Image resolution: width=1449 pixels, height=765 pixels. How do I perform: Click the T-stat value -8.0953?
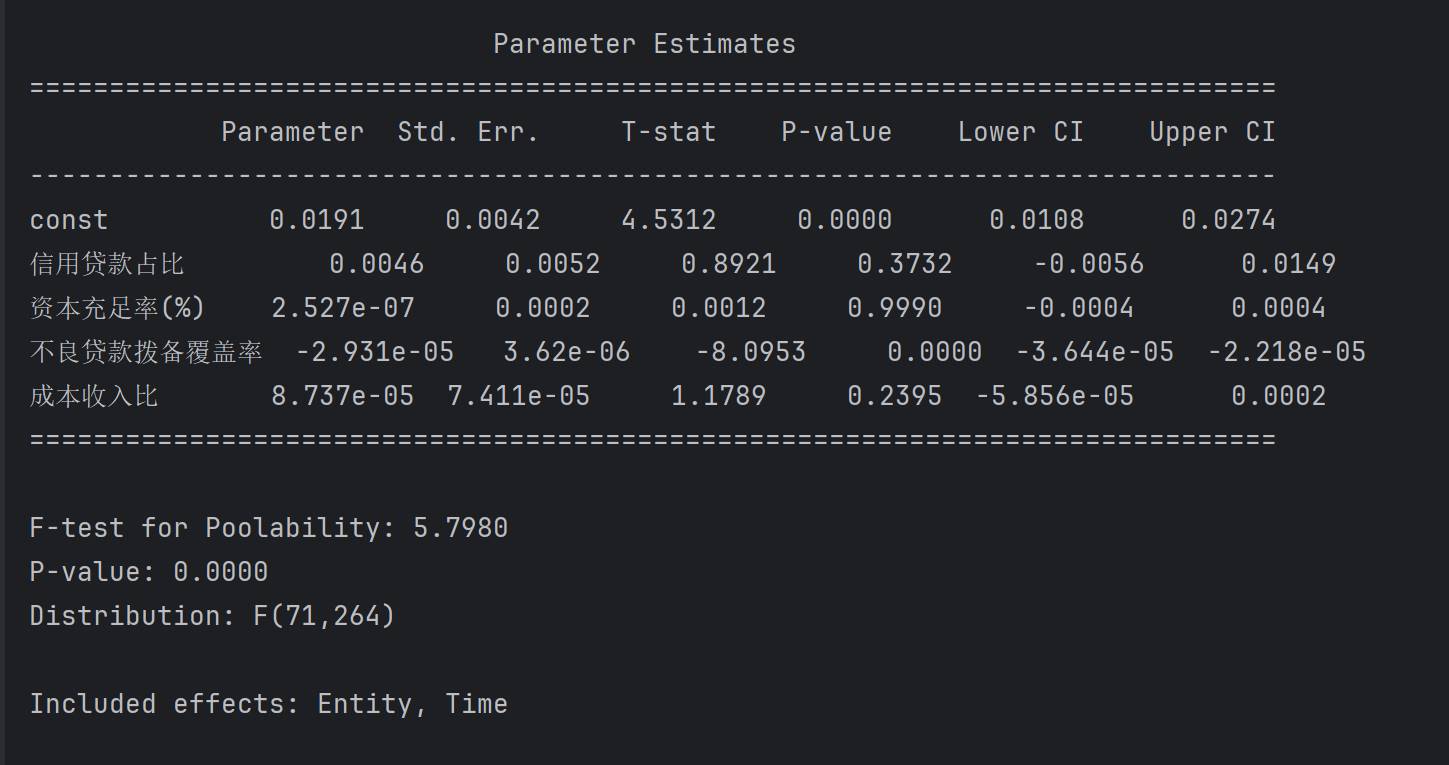750,352
